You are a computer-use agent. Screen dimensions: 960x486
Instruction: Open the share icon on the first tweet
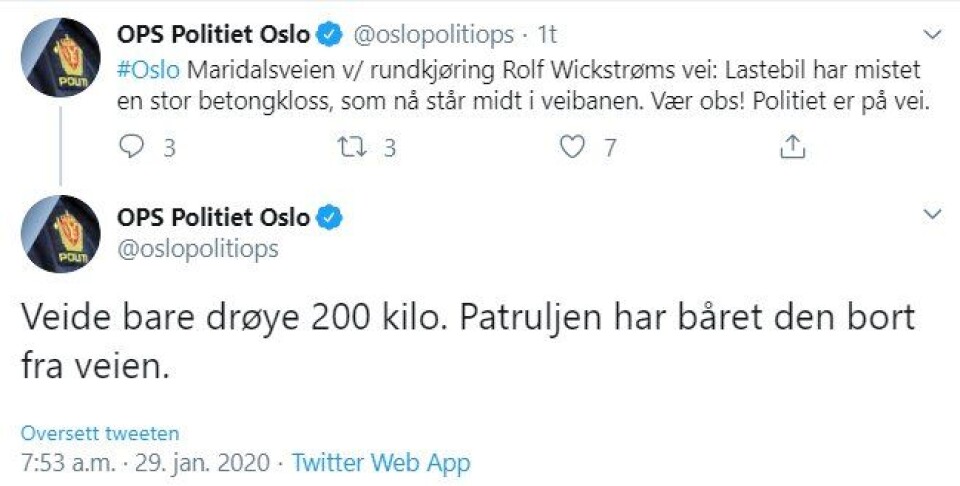(x=792, y=148)
